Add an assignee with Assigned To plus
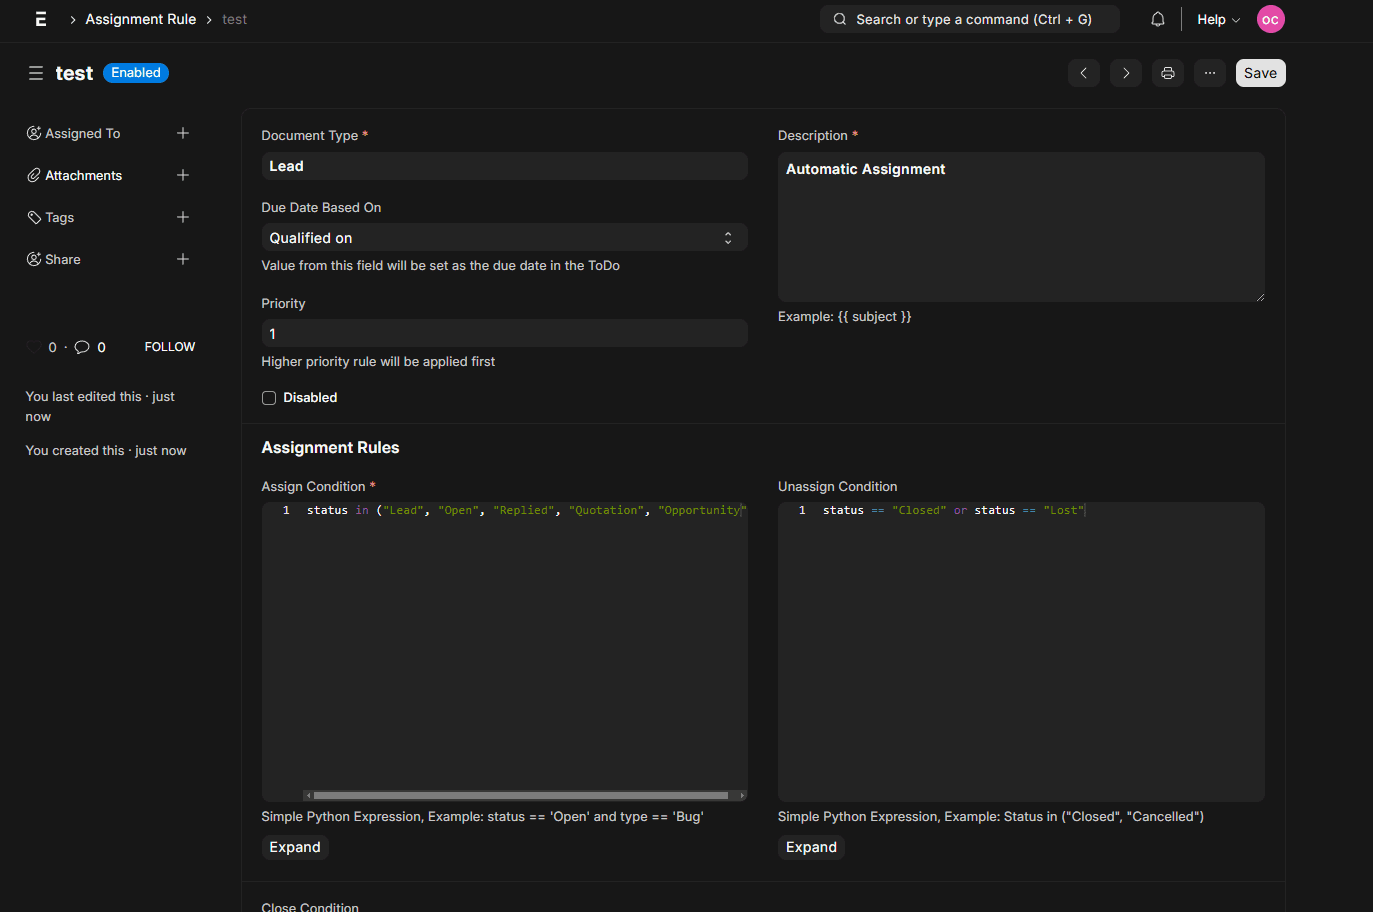Image resolution: width=1373 pixels, height=912 pixels. (183, 133)
